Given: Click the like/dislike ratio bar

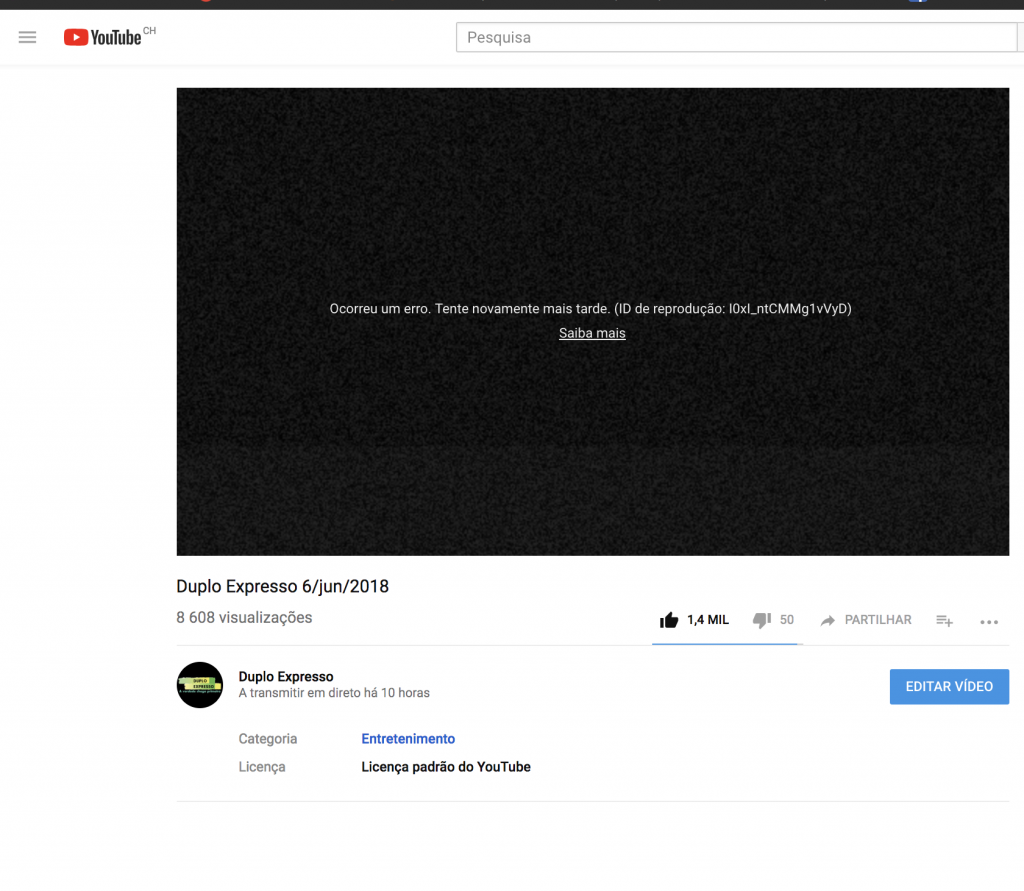Looking at the screenshot, I should click(x=726, y=644).
